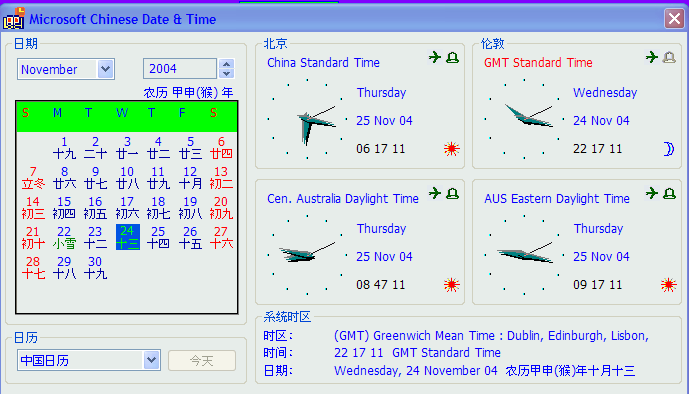Click the sun icon beside AUS Eastern time
This screenshot has width=689, height=394.
pyautogui.click(x=668, y=285)
